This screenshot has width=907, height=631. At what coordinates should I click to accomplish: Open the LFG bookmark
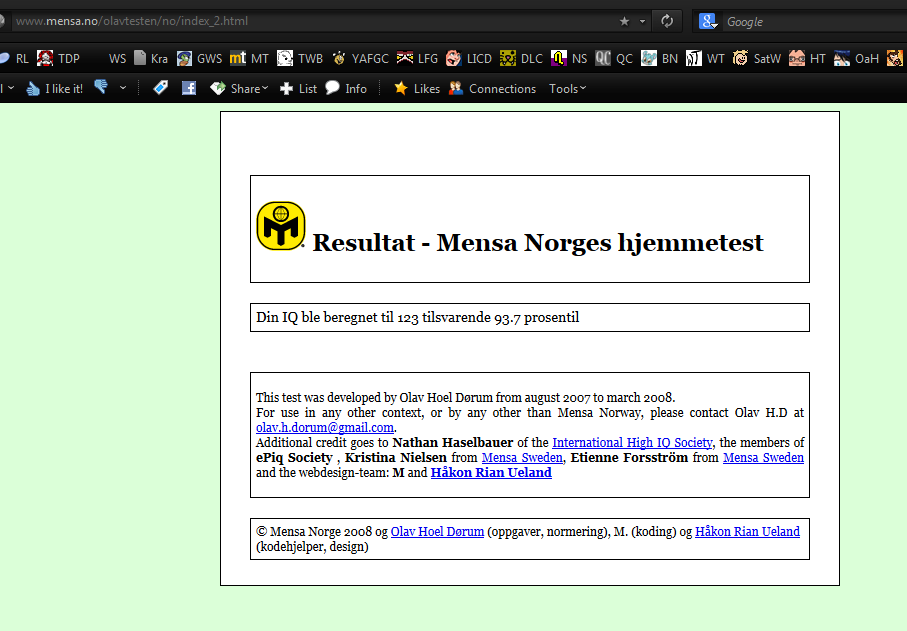417,58
